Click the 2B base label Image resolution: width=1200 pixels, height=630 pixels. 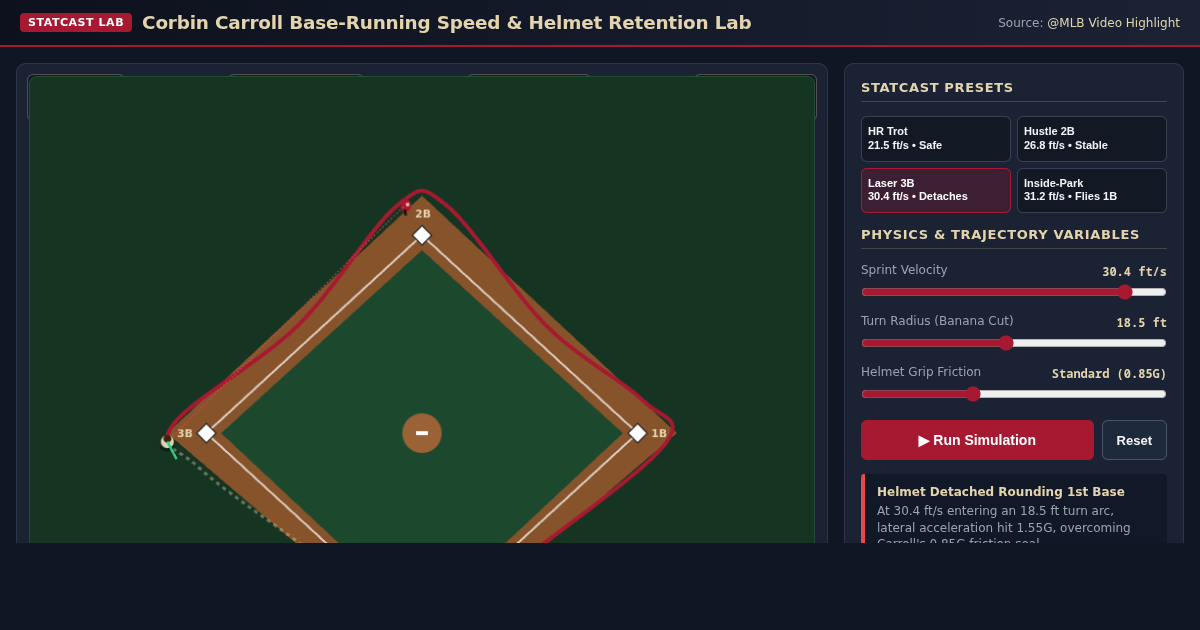point(423,214)
